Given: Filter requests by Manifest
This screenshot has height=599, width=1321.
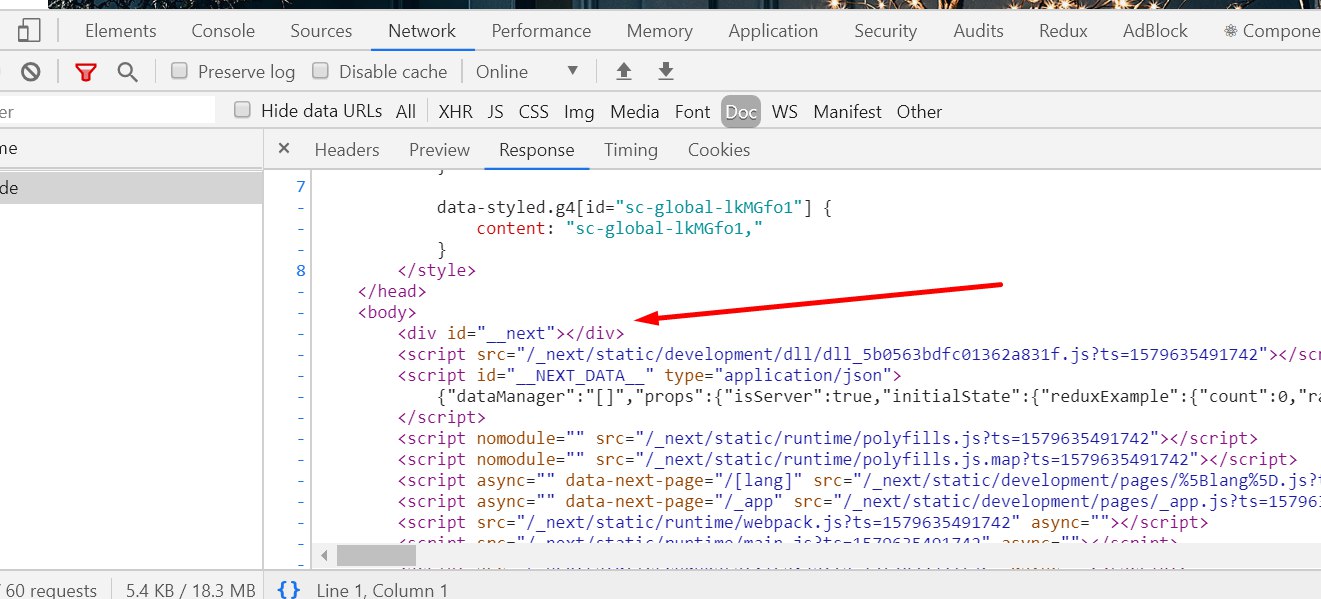Looking at the screenshot, I should coord(848,111).
